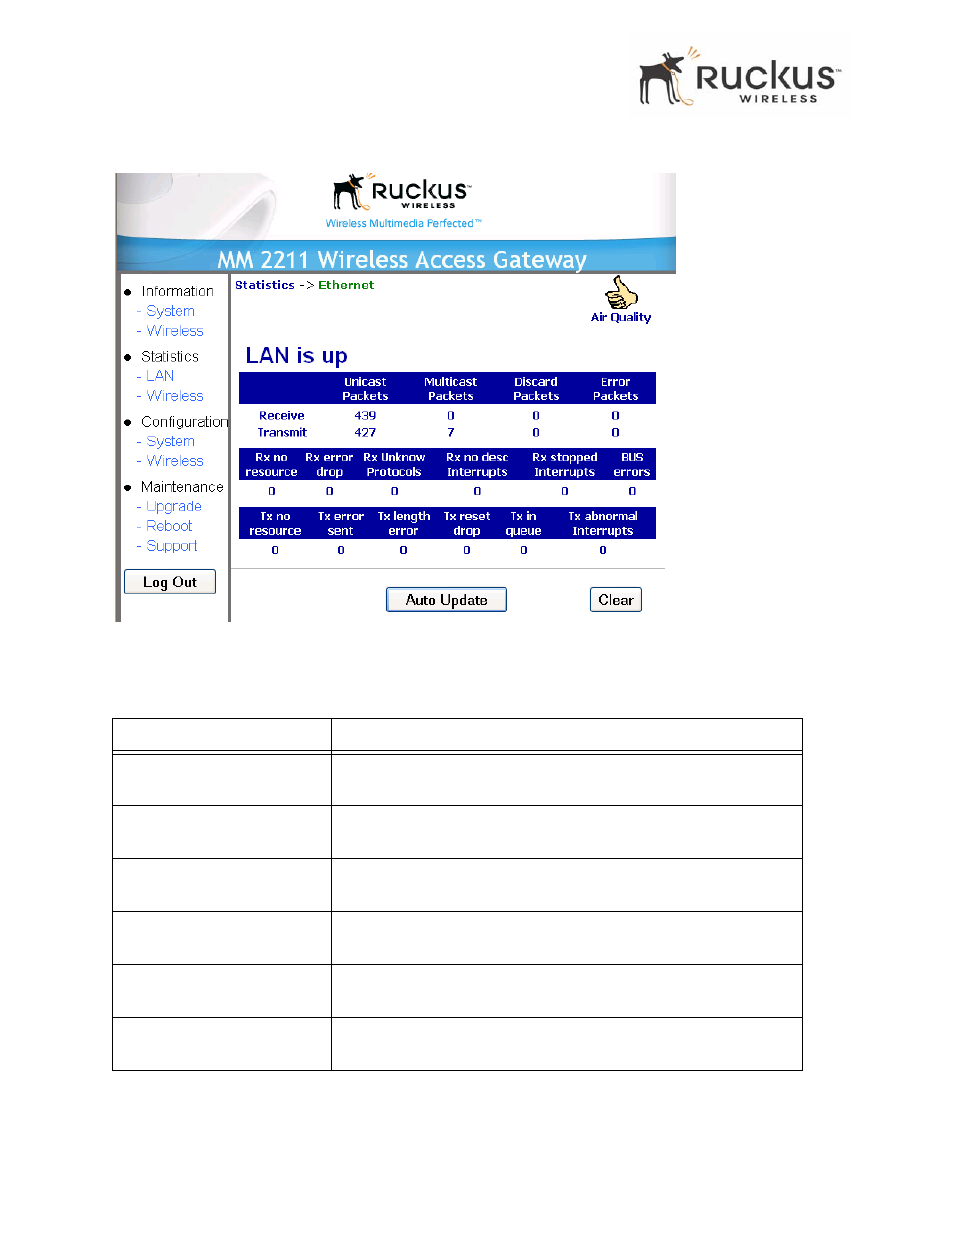Viewport: 954px width, 1235px height.
Task: Click the Receive row label
Action: point(282,416)
